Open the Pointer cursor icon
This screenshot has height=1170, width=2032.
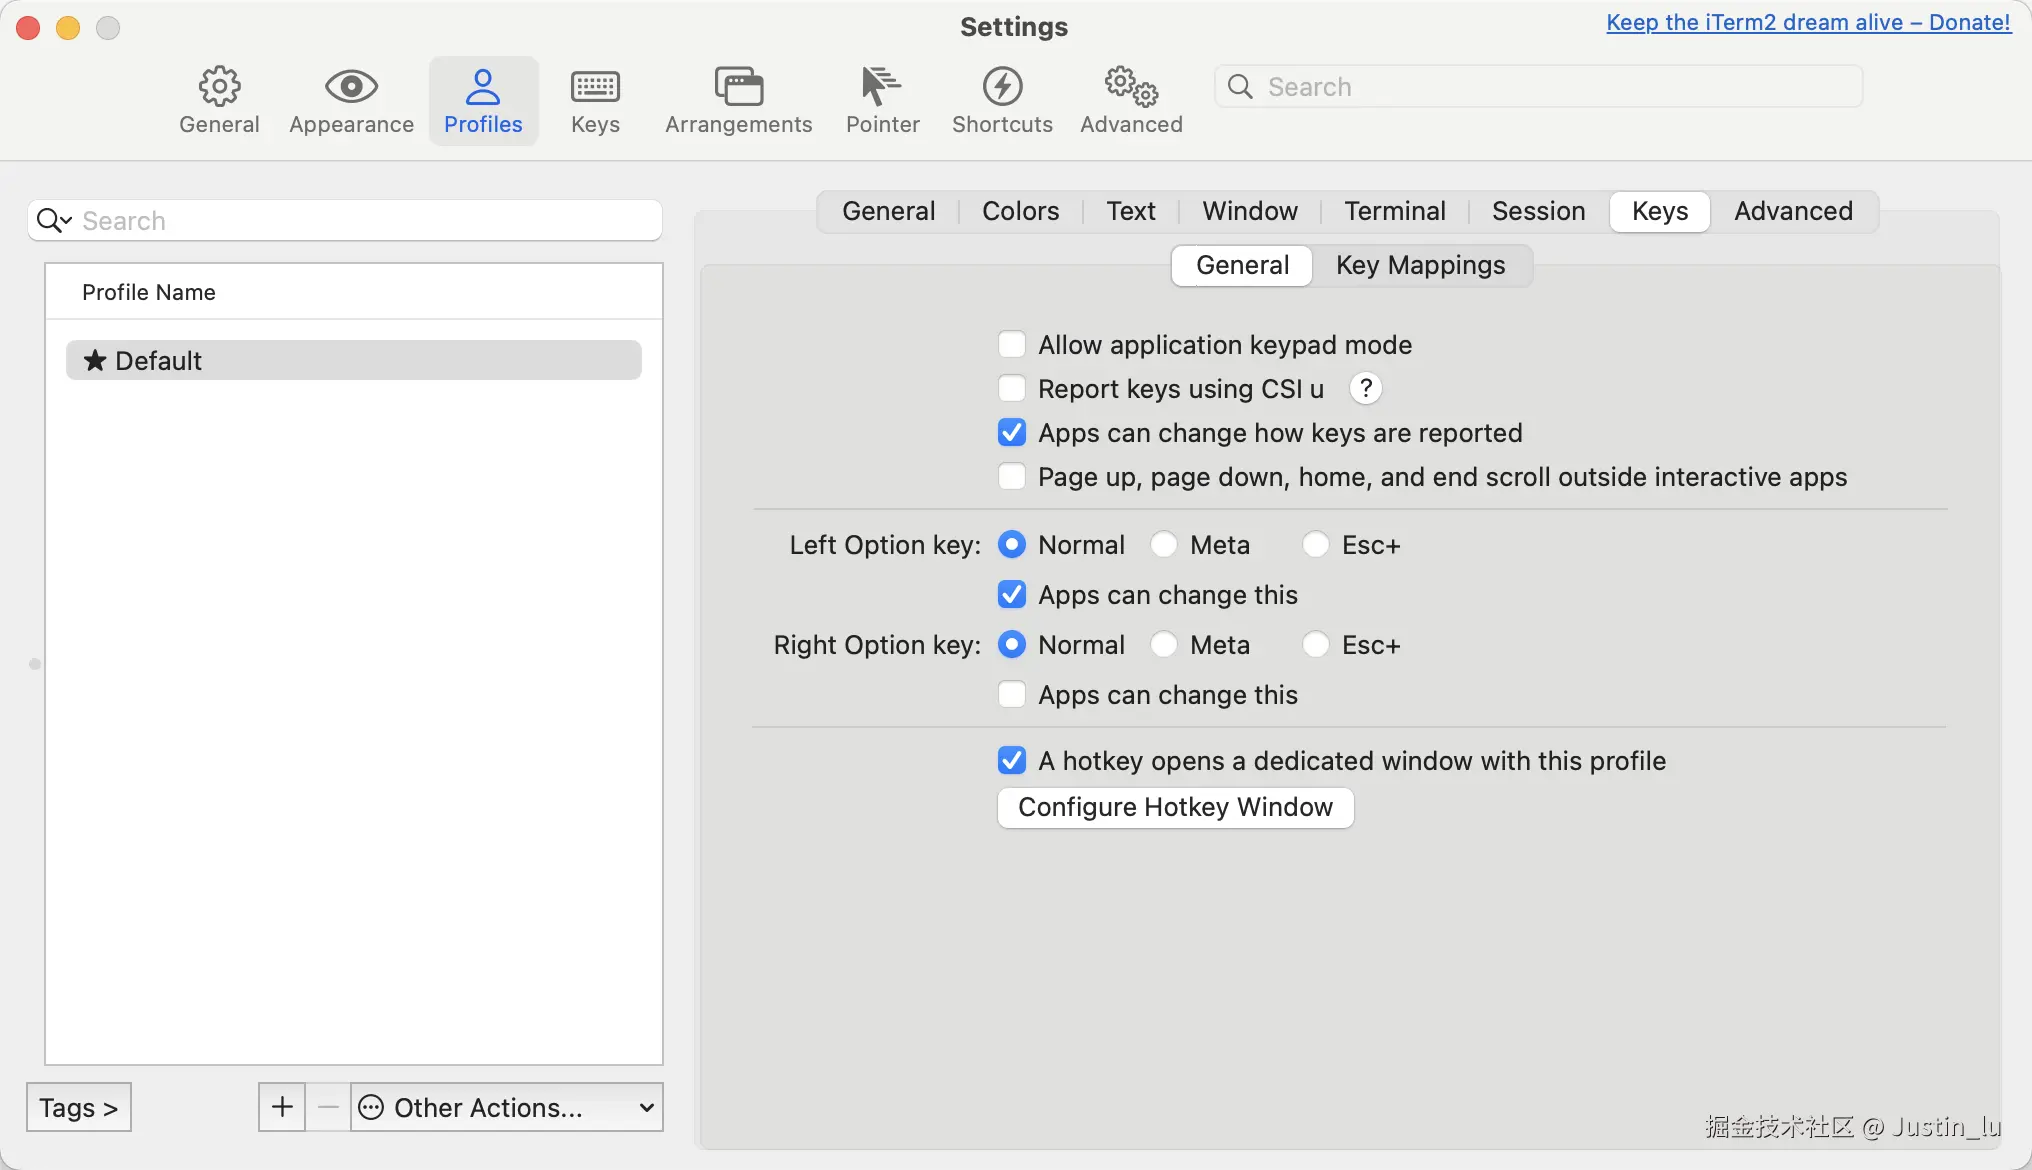click(x=881, y=87)
